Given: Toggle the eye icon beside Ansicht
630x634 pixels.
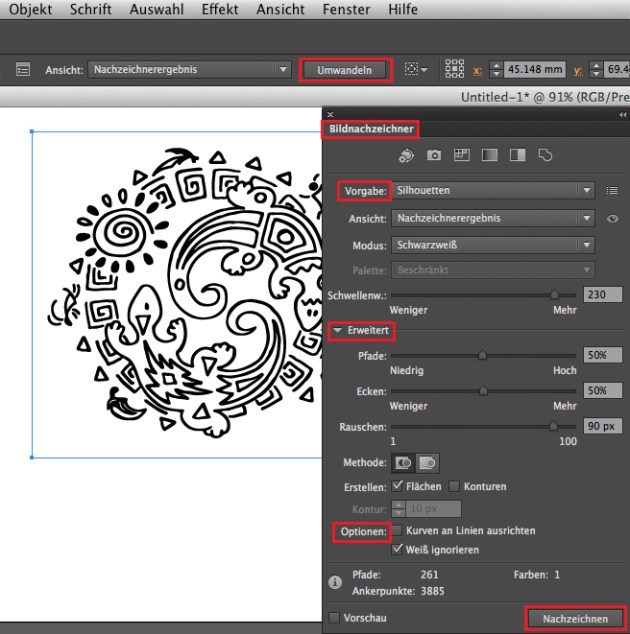Looking at the screenshot, I should [612, 218].
